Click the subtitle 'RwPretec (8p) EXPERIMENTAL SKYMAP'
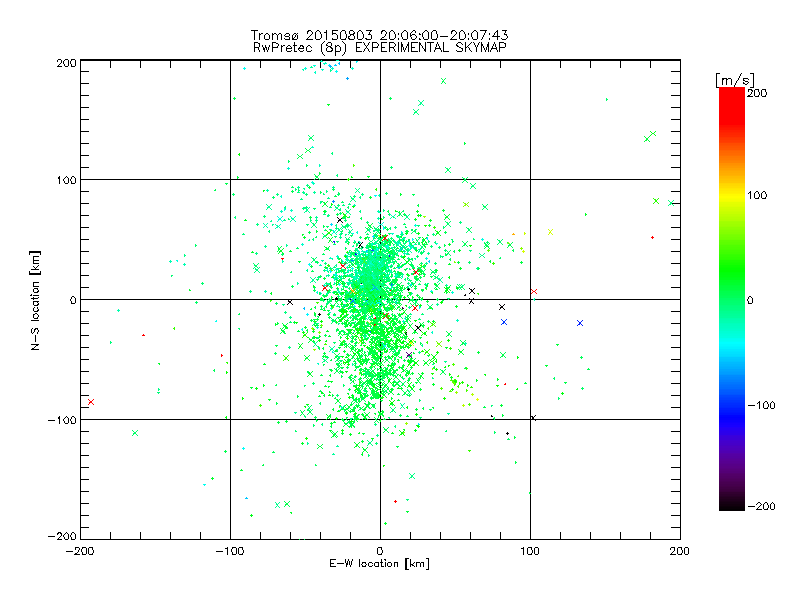 (x=379, y=48)
